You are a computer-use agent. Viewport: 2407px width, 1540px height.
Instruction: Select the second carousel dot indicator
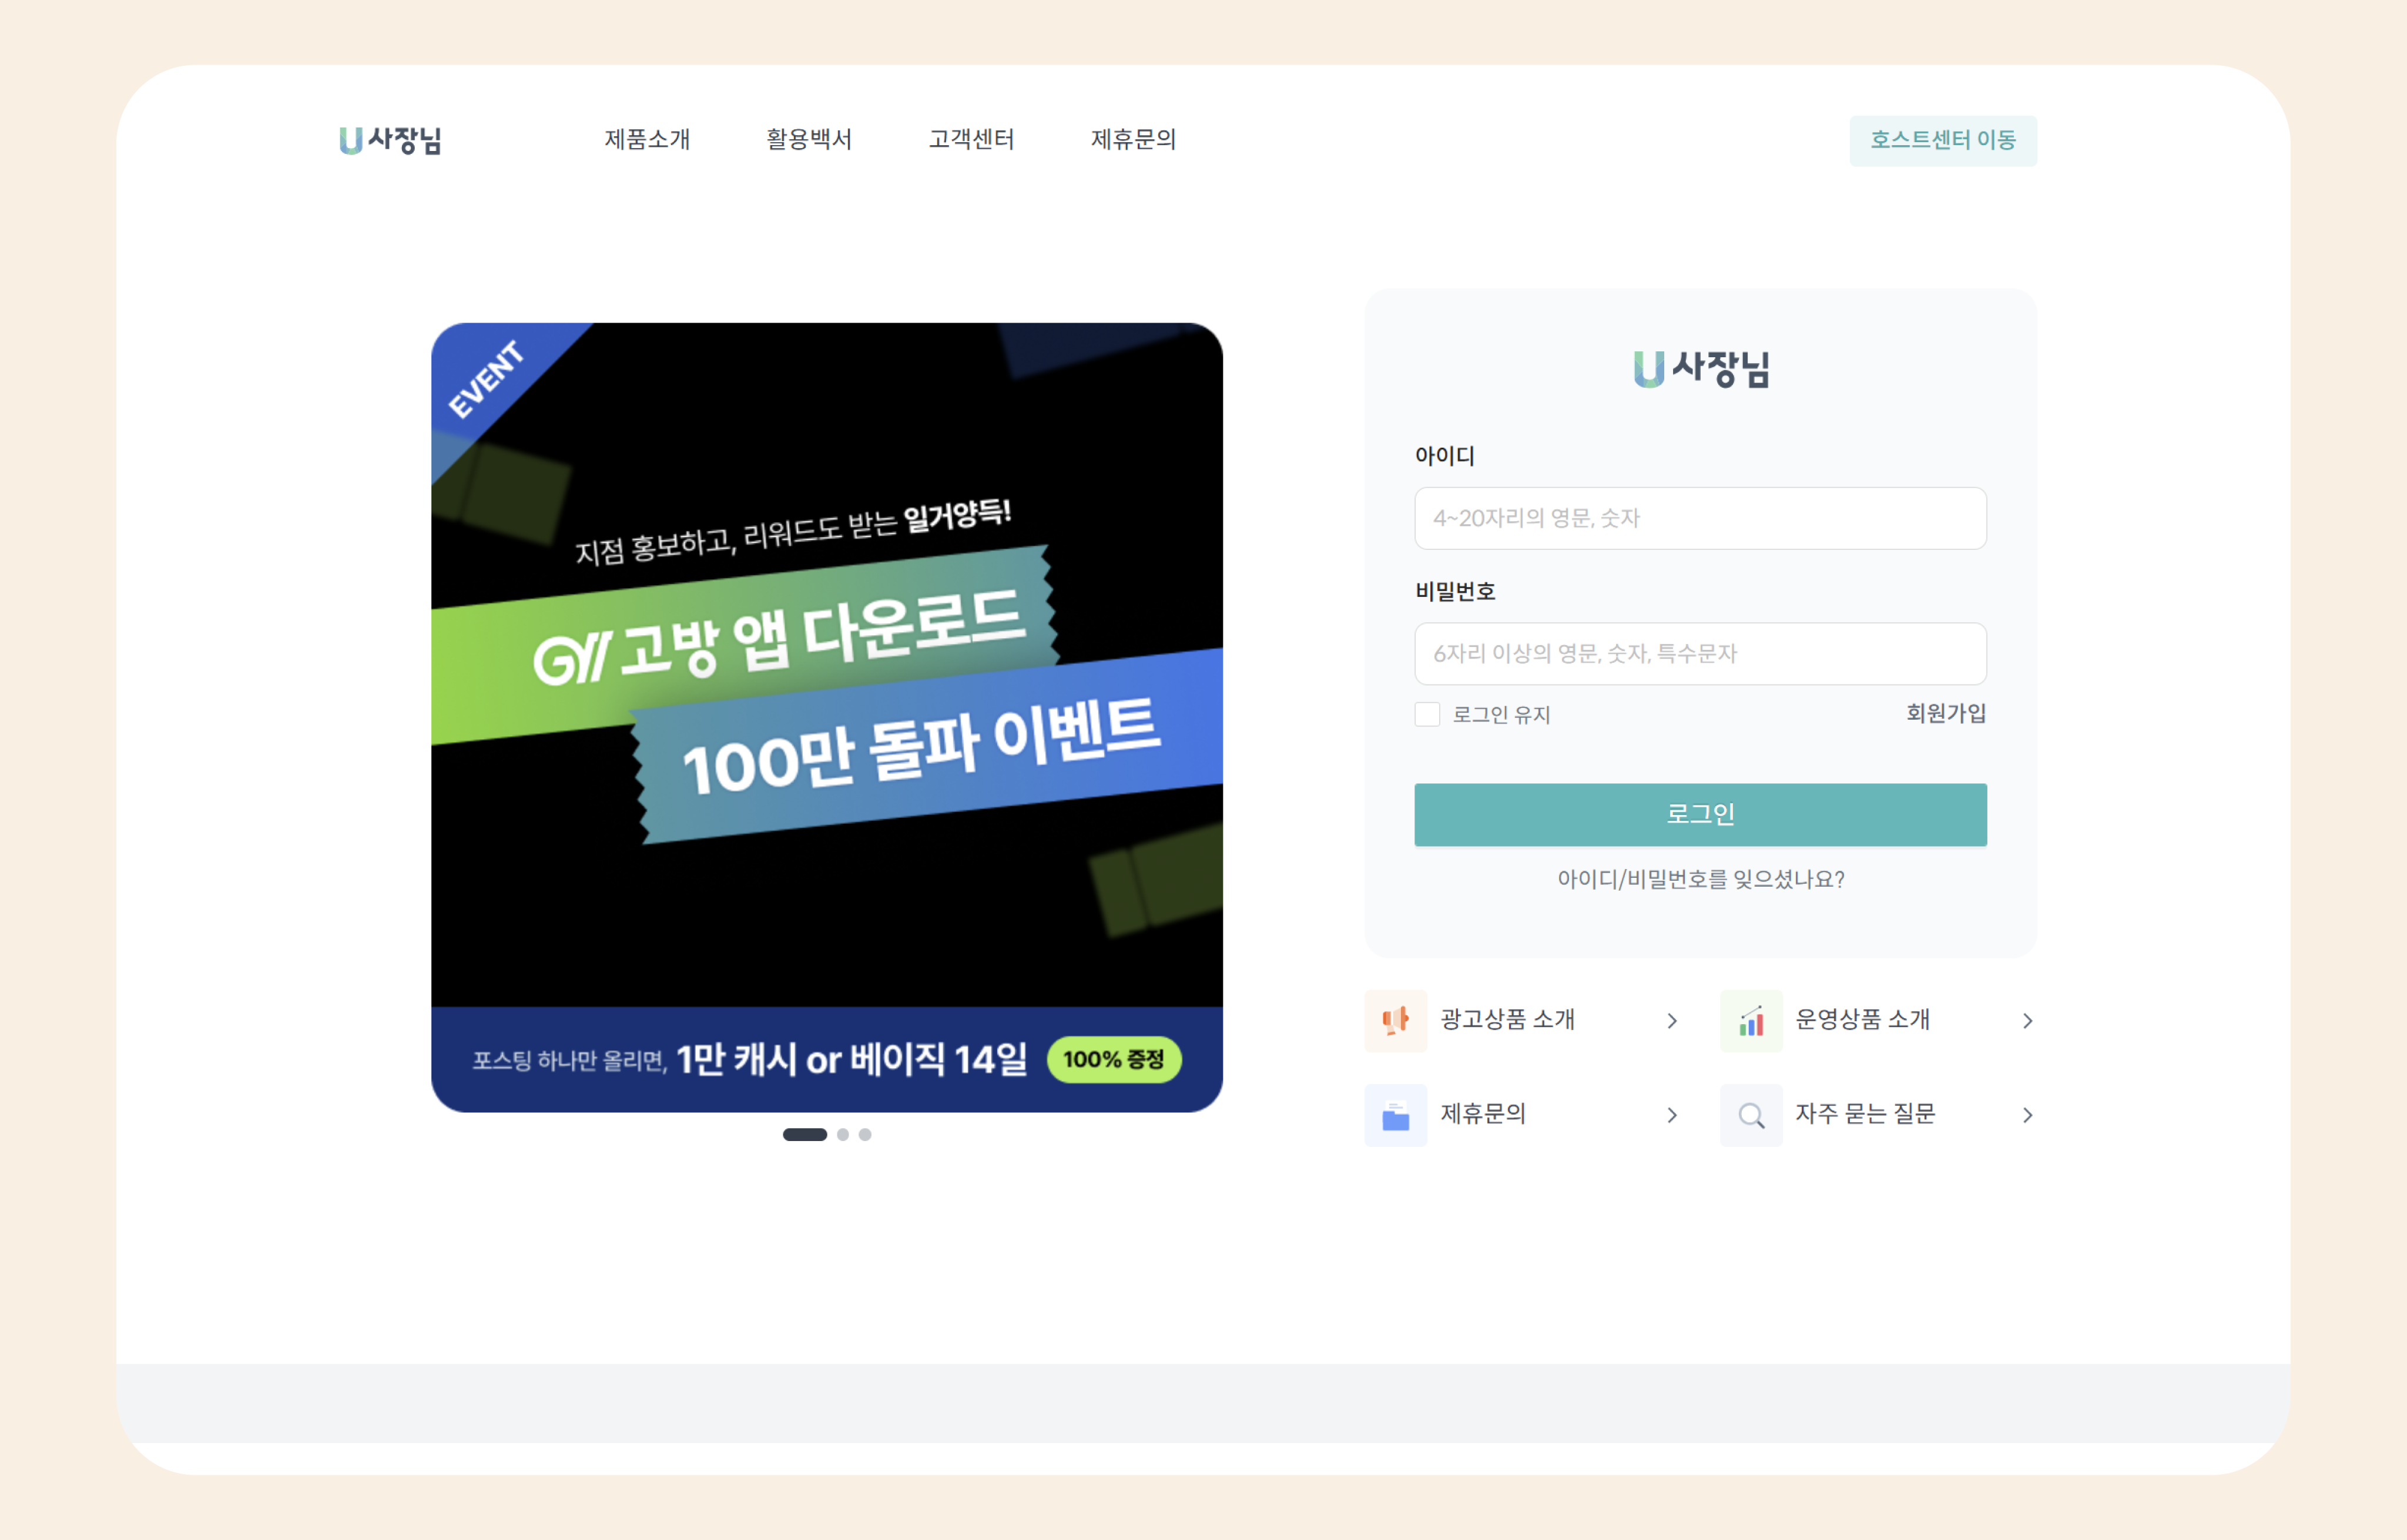click(843, 1134)
